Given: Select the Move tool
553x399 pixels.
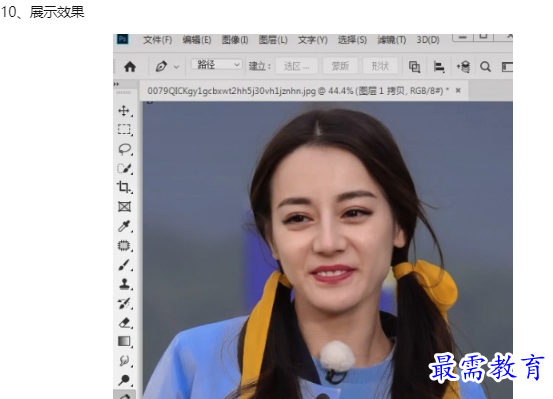Looking at the screenshot, I should tap(124, 110).
